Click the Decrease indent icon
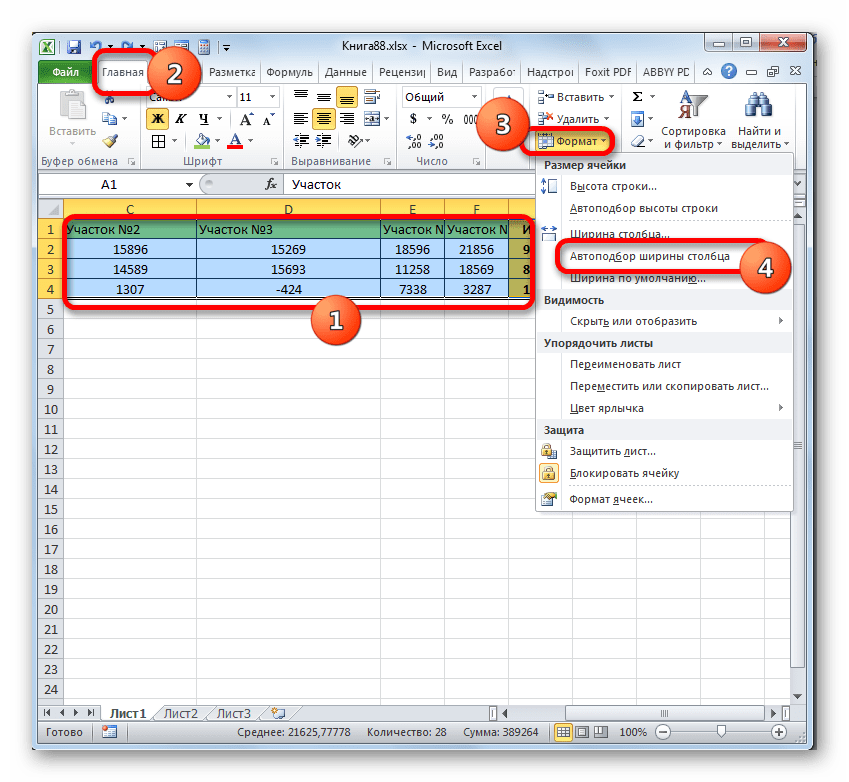Image resolution: width=849 pixels, height=782 pixels. [x=301, y=141]
